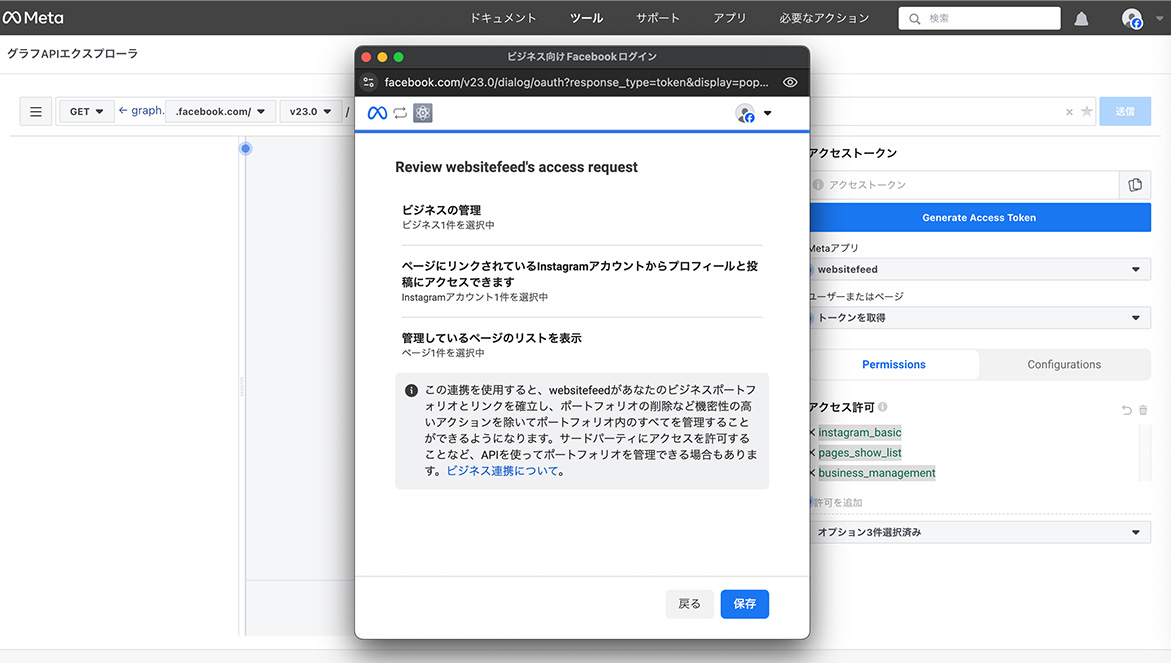Click the star icon to save the query
The width and height of the screenshot is (1171, 663).
pos(1086,112)
